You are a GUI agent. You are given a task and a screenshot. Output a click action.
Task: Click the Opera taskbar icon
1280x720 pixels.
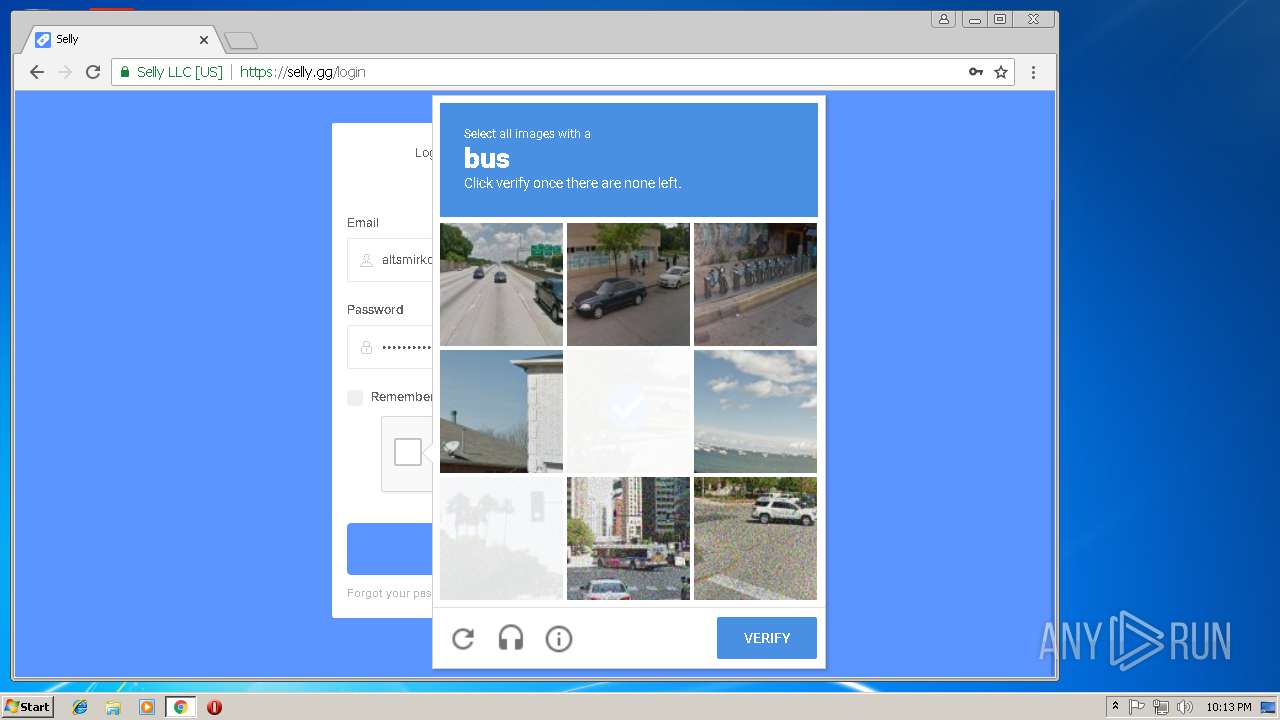(x=214, y=707)
